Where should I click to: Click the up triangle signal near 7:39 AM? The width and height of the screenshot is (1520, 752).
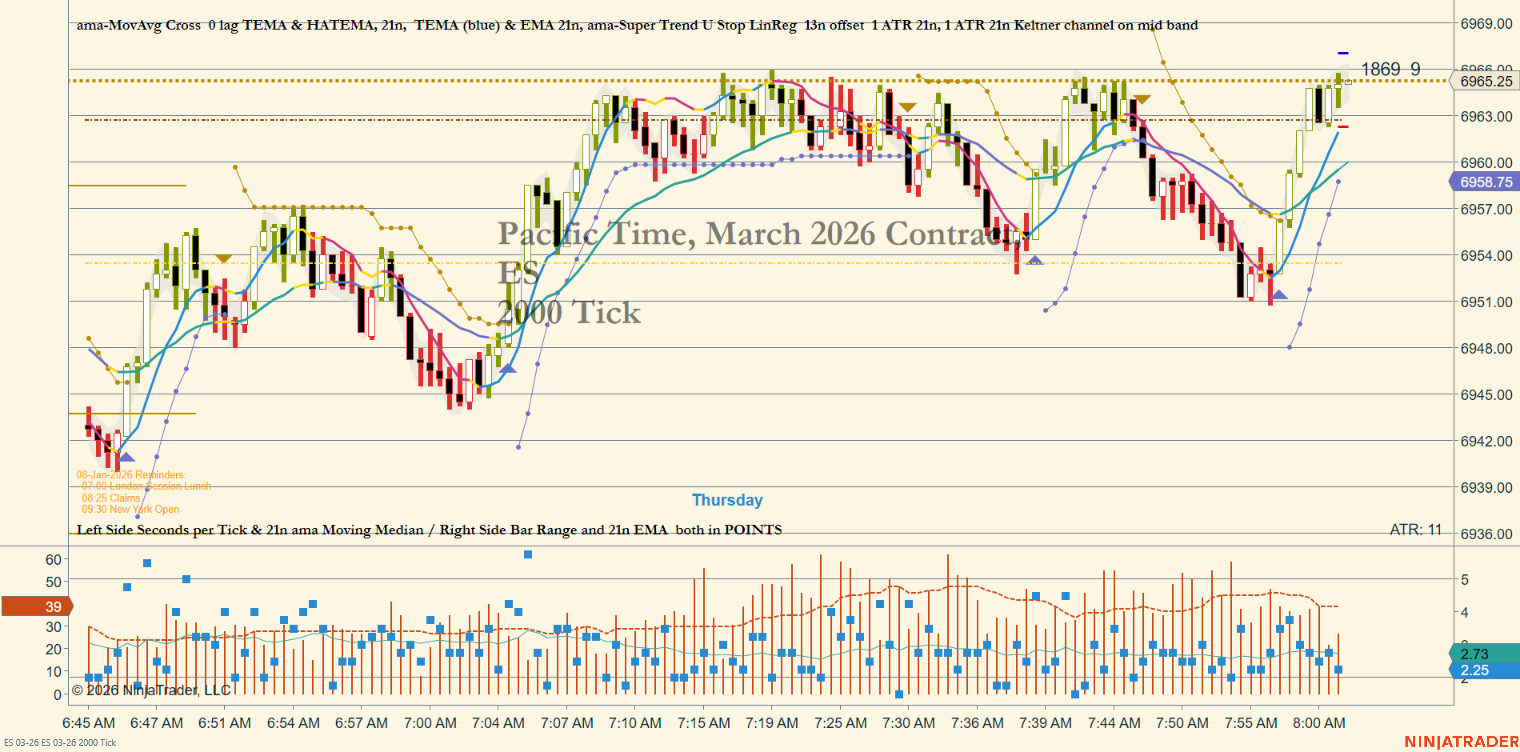1034,261
